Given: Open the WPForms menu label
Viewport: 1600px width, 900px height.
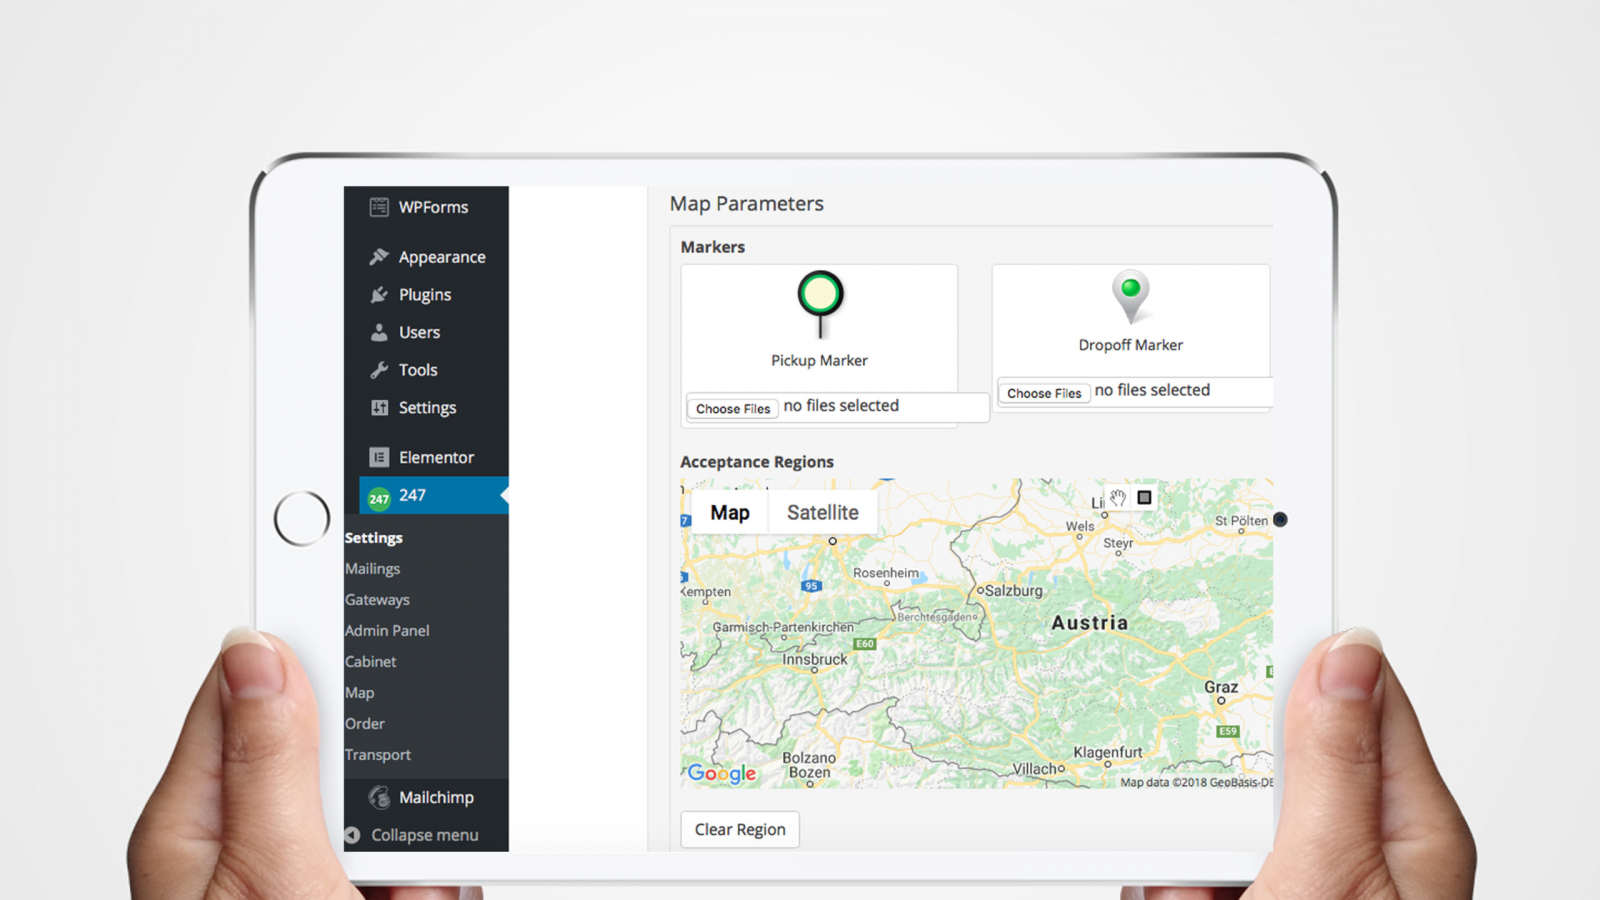Looking at the screenshot, I should (433, 207).
